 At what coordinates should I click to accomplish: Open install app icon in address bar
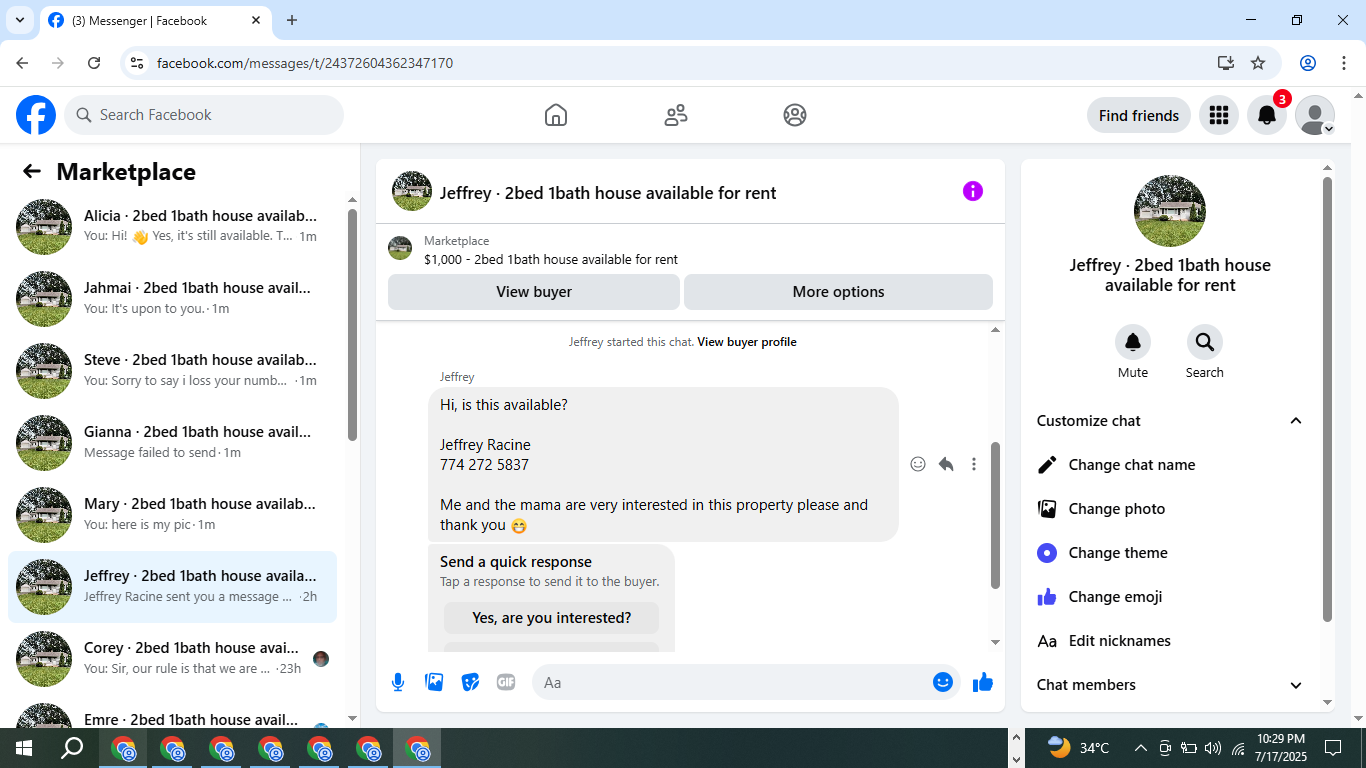(1226, 63)
